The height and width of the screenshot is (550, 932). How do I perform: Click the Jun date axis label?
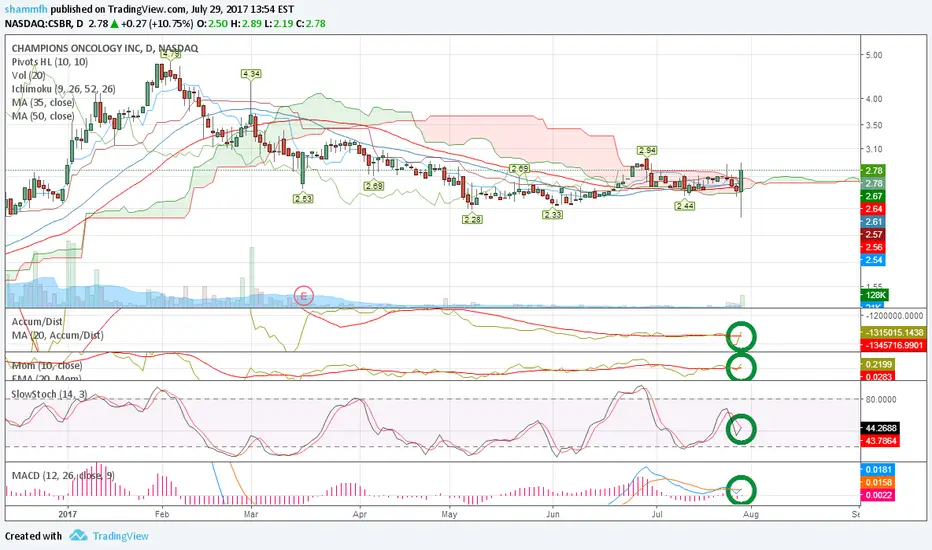553,514
